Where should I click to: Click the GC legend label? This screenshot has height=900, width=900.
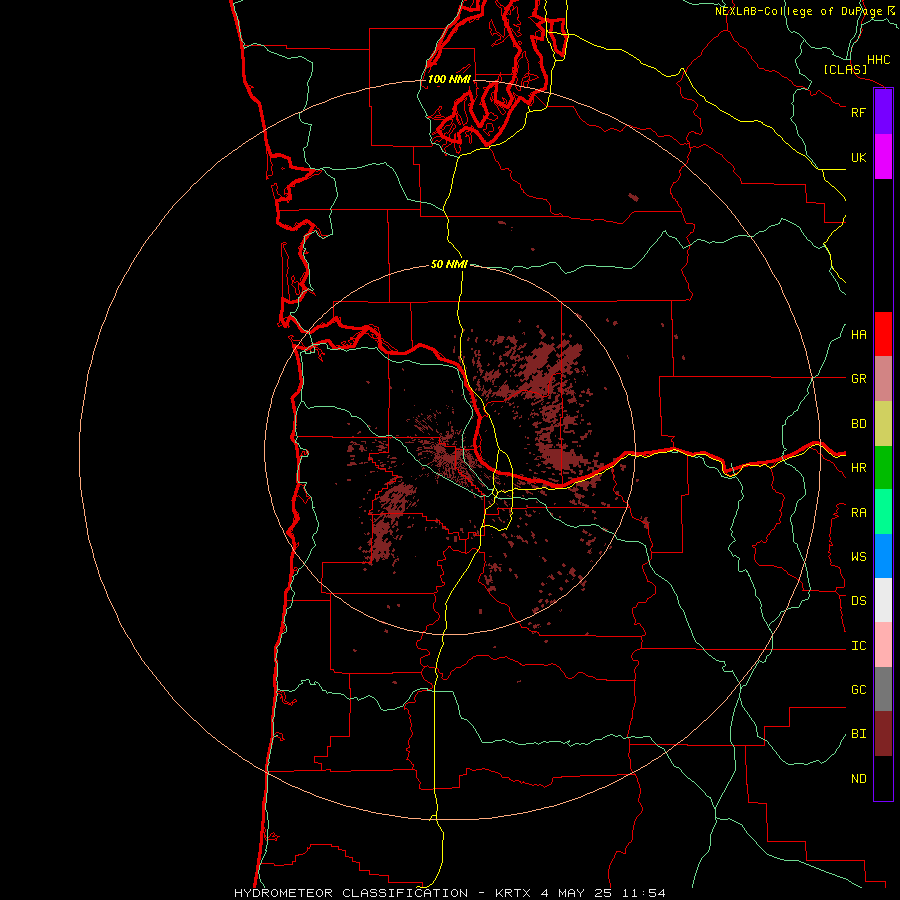[x=859, y=690]
